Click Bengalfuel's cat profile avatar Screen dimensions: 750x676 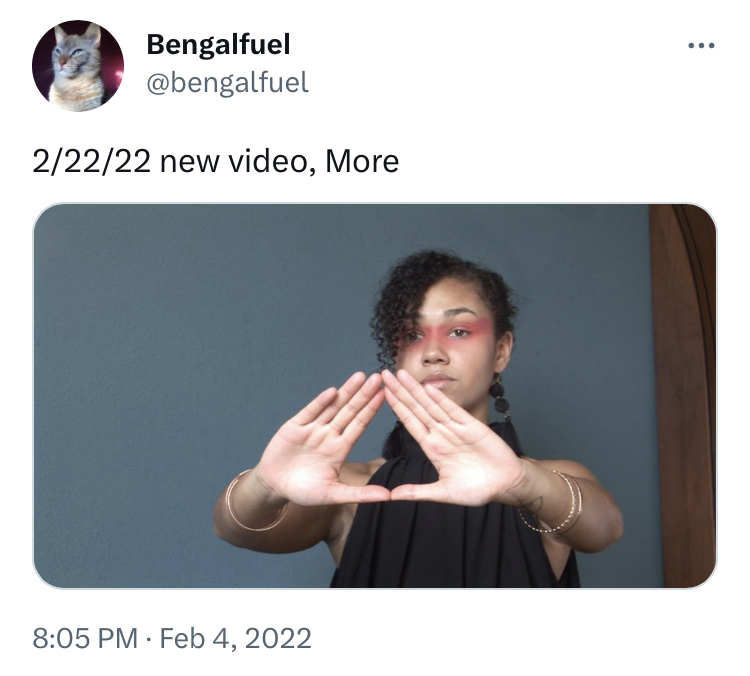click(x=78, y=66)
